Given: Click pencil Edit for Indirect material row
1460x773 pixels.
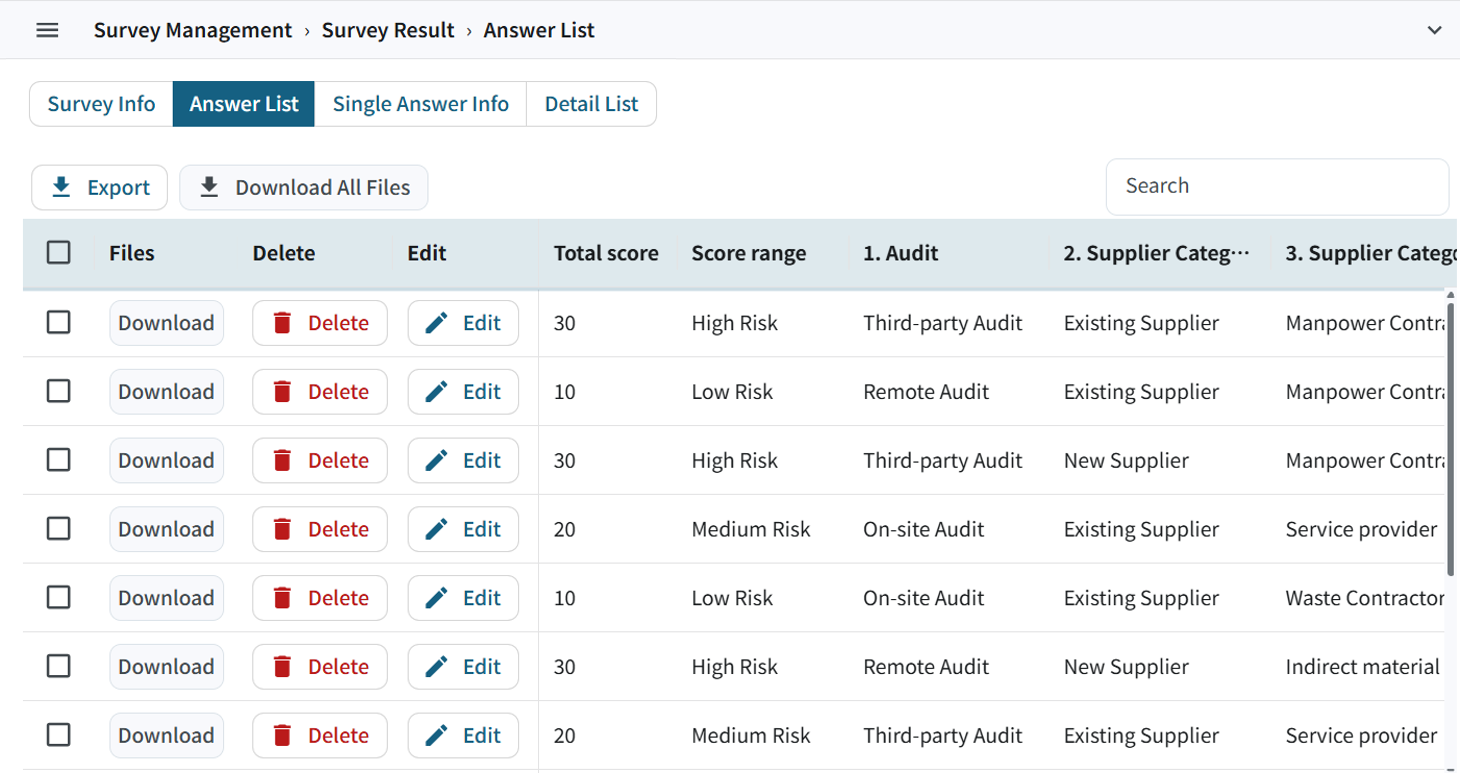Looking at the screenshot, I should point(463,667).
